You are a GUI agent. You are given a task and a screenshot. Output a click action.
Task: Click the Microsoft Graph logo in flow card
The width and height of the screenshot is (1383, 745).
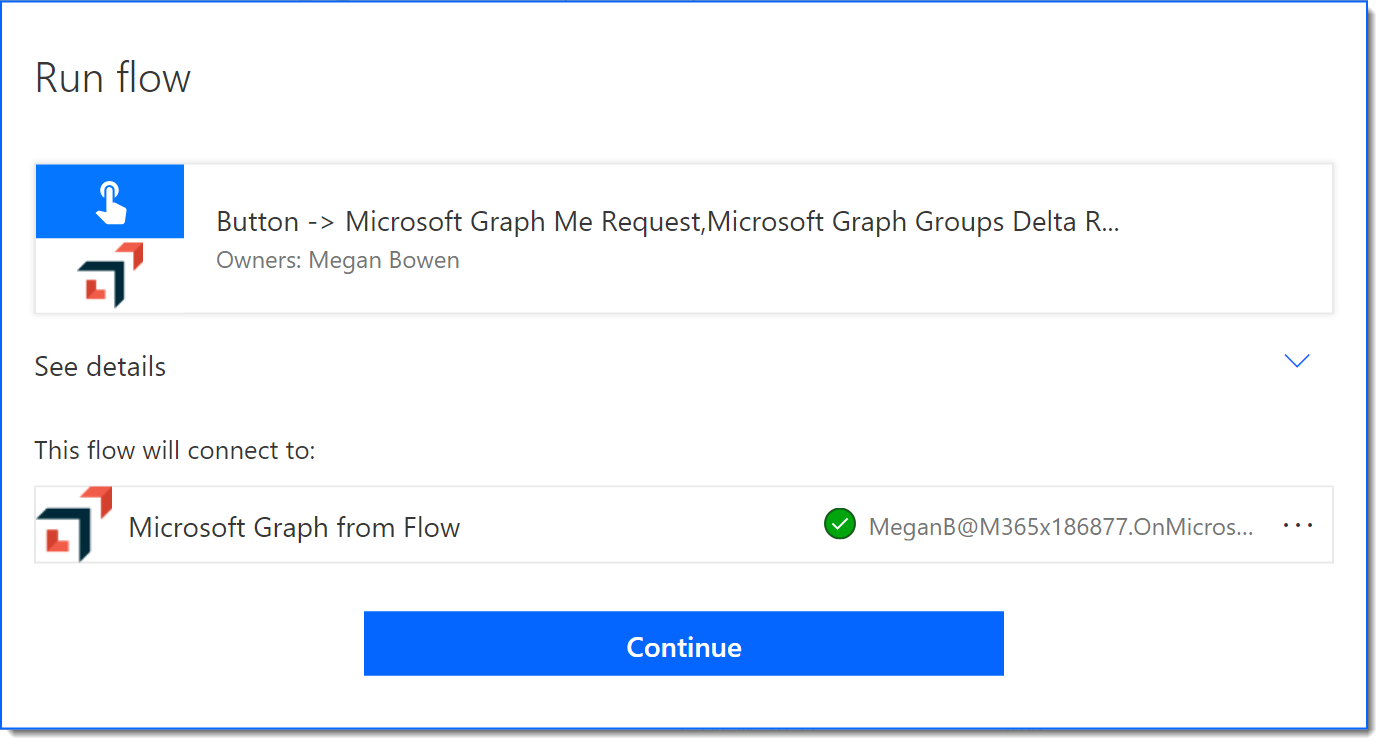(x=110, y=275)
